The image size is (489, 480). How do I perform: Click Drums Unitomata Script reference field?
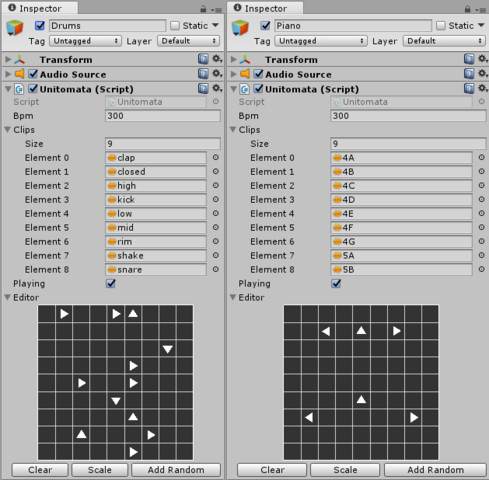tap(156, 102)
